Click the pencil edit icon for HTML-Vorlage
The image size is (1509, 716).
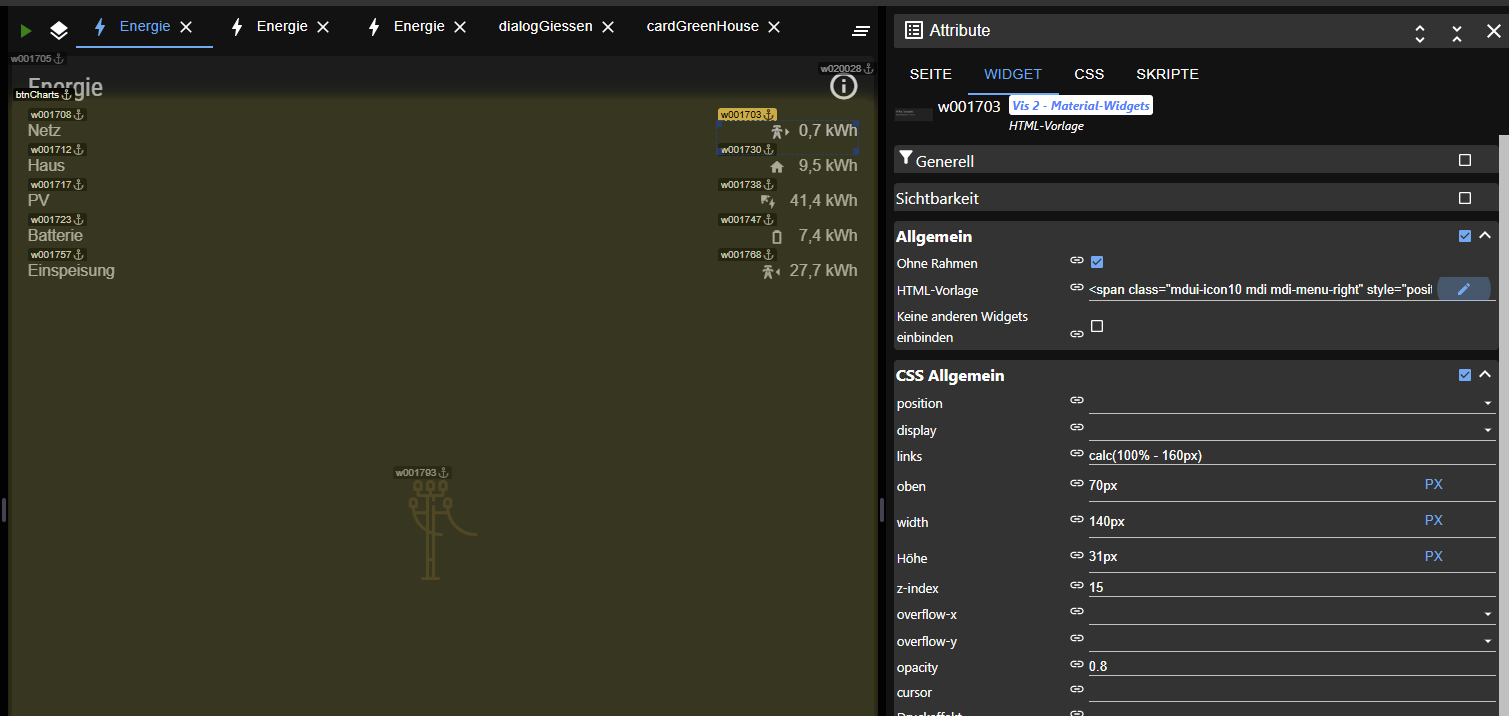click(1463, 290)
